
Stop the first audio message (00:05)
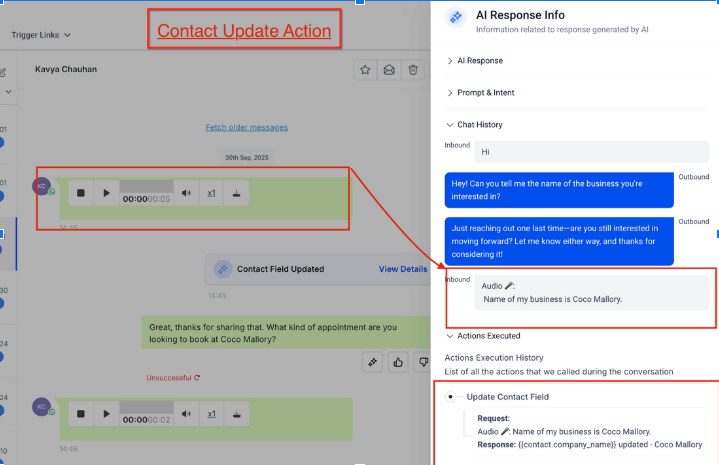(81, 193)
